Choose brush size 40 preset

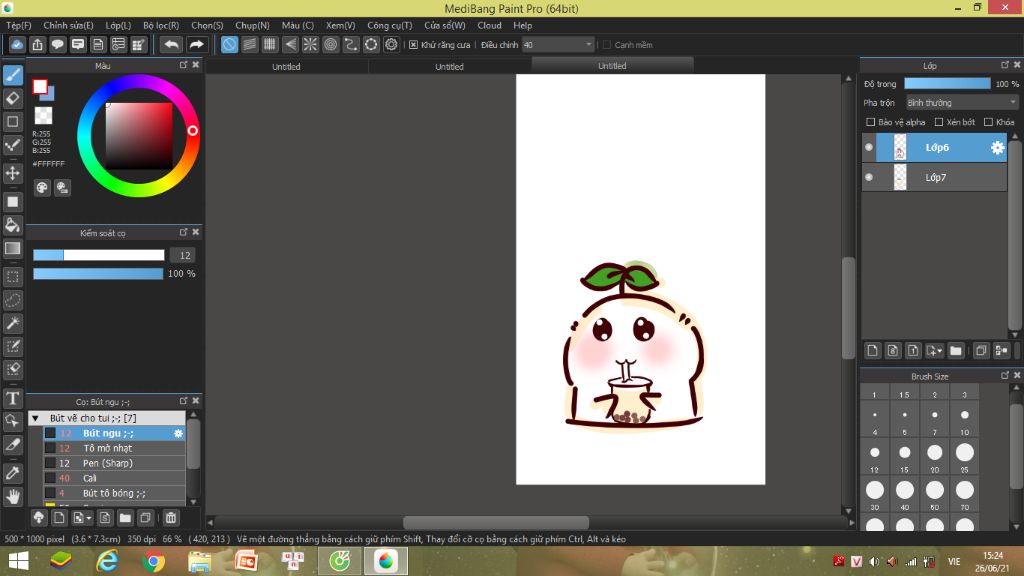coord(904,490)
